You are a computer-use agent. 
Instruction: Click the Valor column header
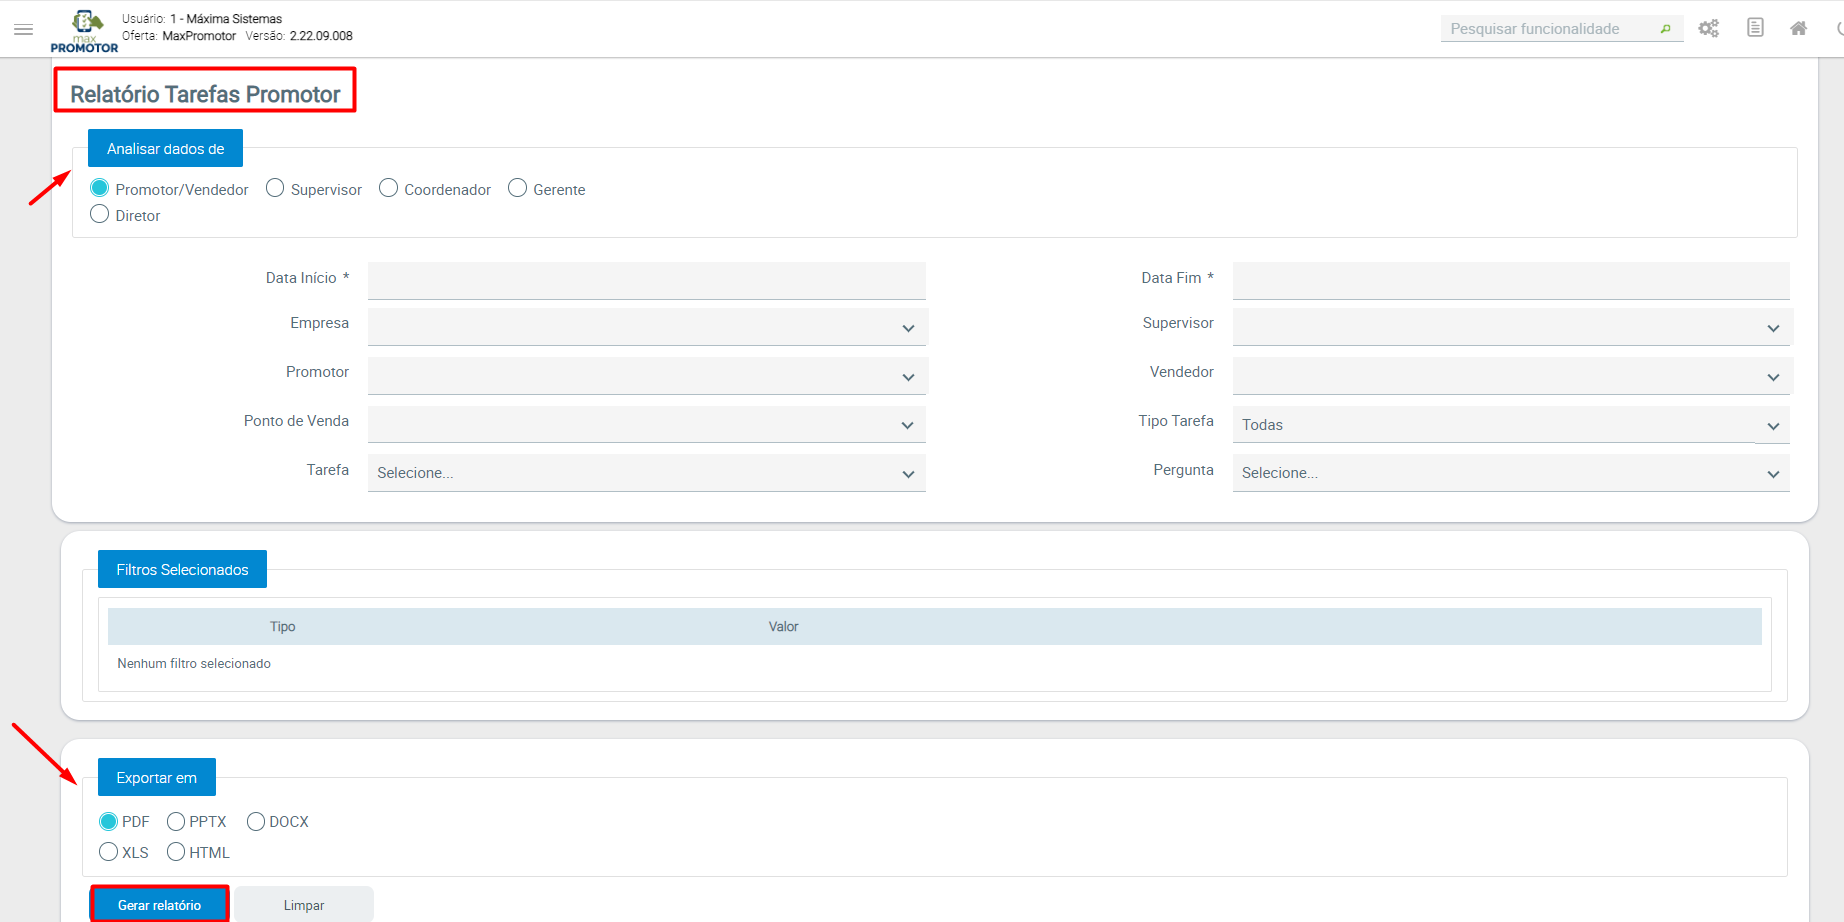click(x=784, y=627)
